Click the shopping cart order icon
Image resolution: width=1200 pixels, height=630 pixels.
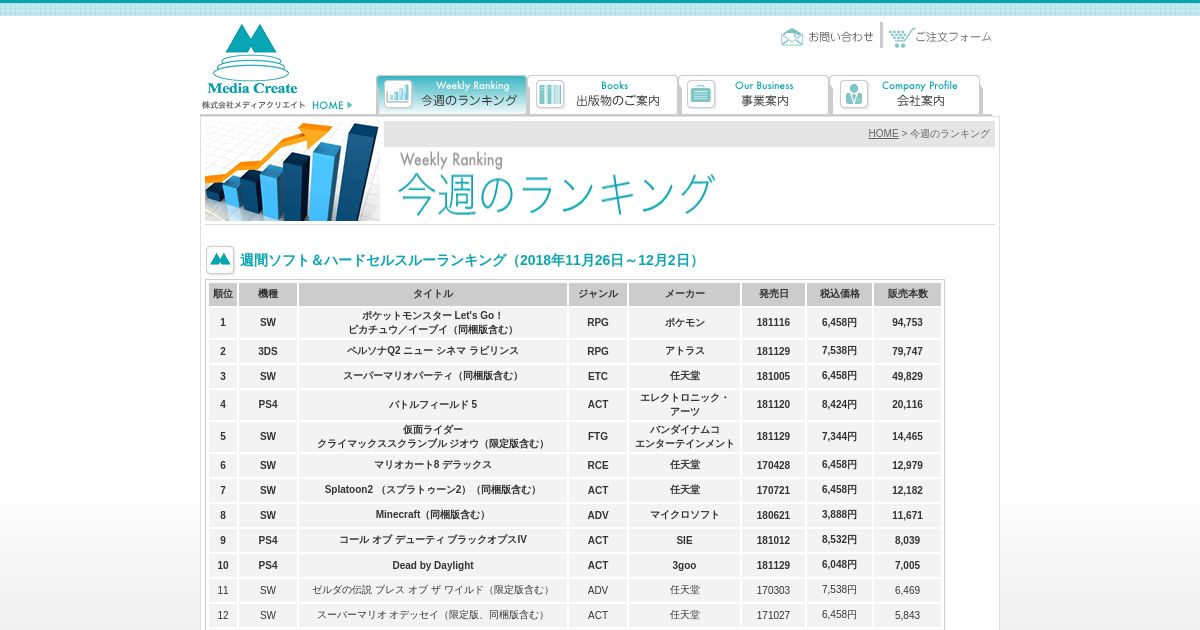901,37
